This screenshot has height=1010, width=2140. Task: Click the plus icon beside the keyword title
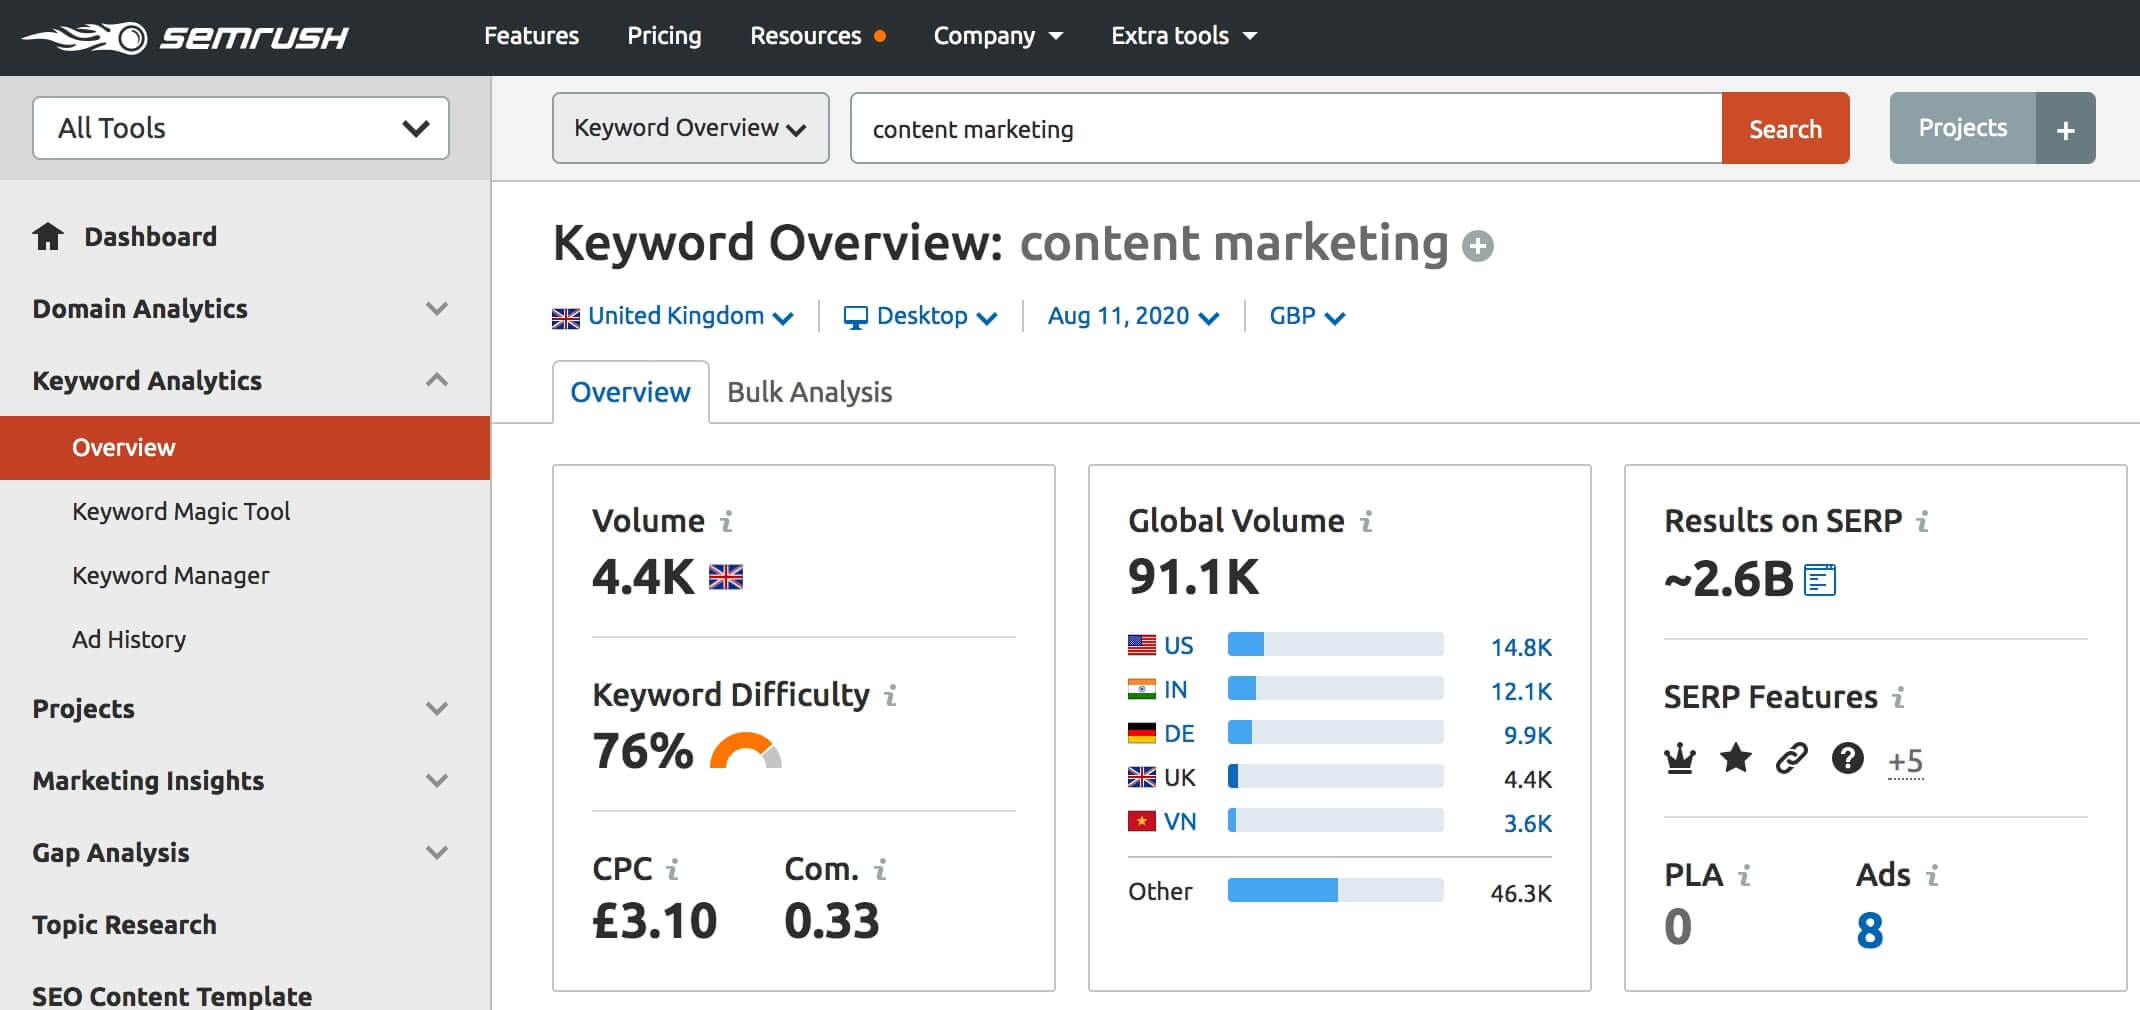click(1478, 244)
